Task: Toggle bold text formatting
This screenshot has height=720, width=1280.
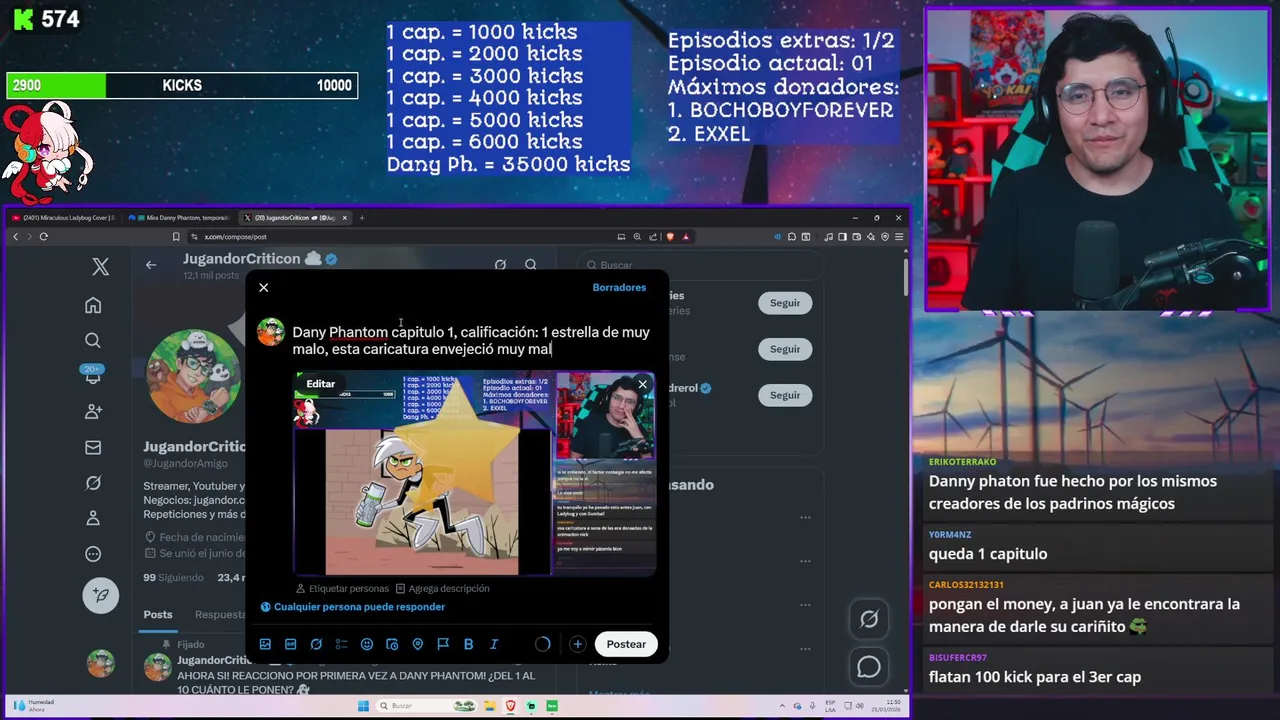Action: pyautogui.click(x=468, y=645)
